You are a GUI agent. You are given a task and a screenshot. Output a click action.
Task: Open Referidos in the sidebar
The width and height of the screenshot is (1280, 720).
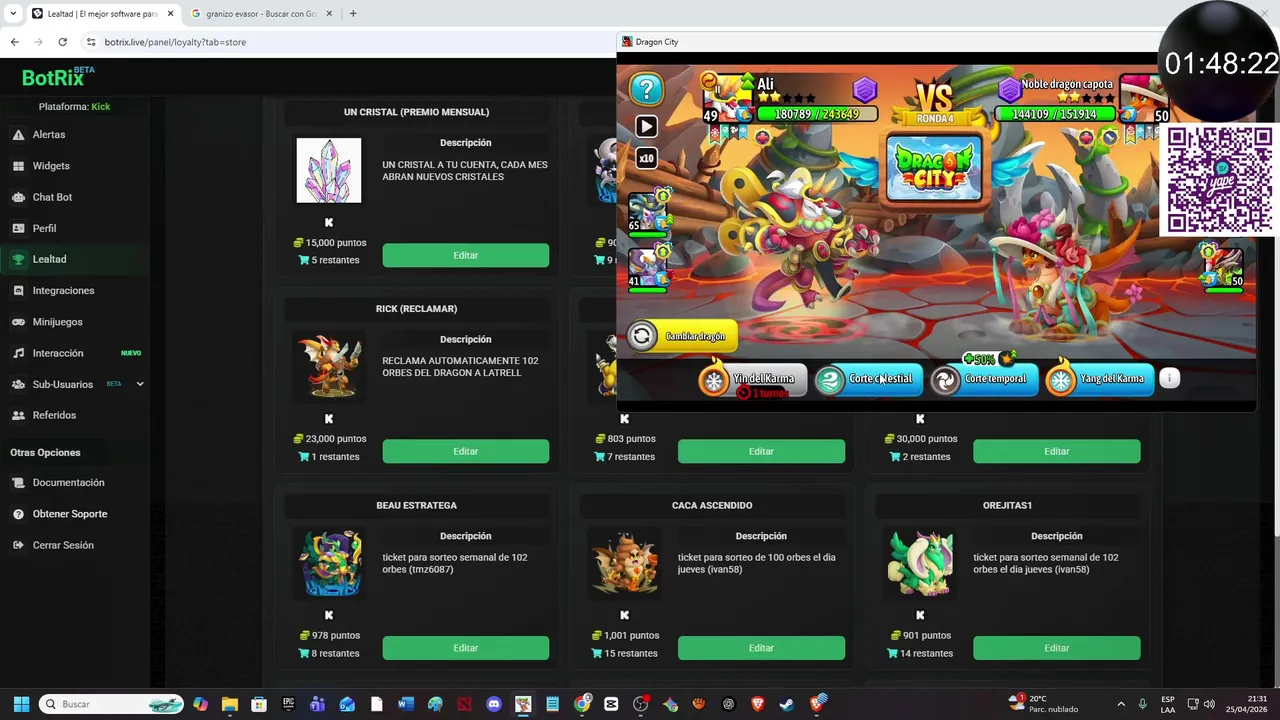tap(54, 415)
